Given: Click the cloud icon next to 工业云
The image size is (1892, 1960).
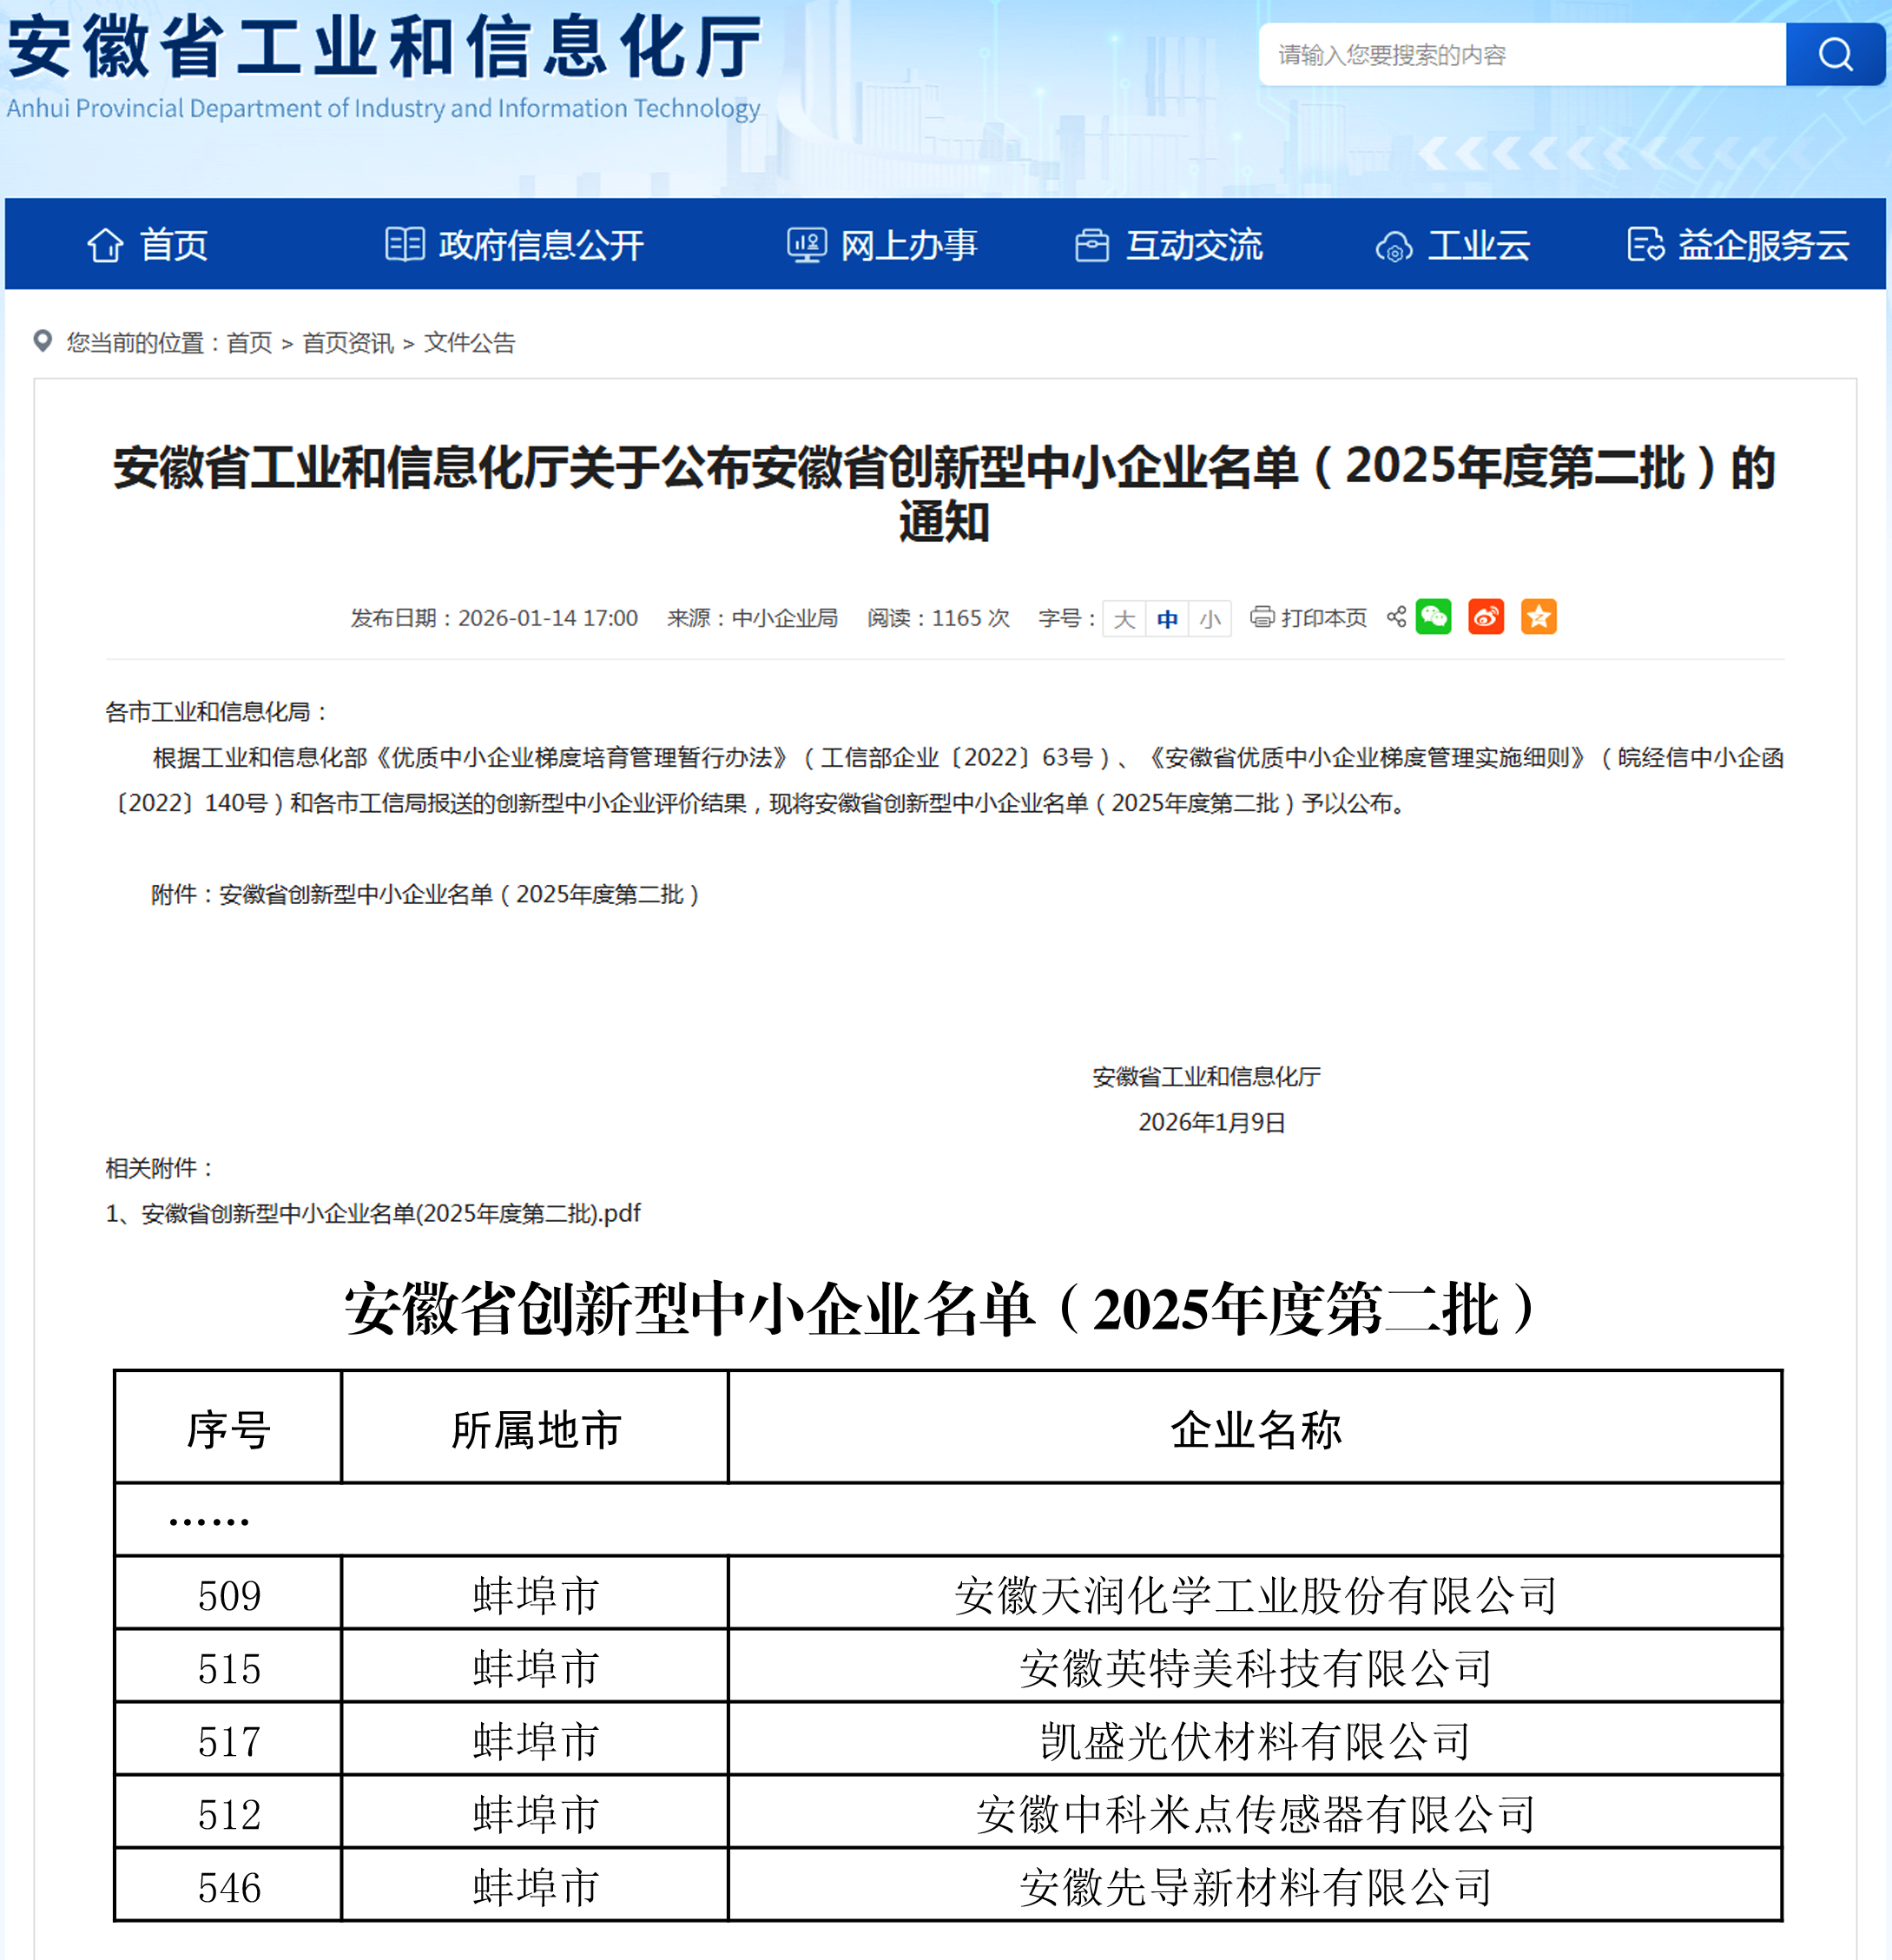Looking at the screenshot, I should (x=1392, y=245).
